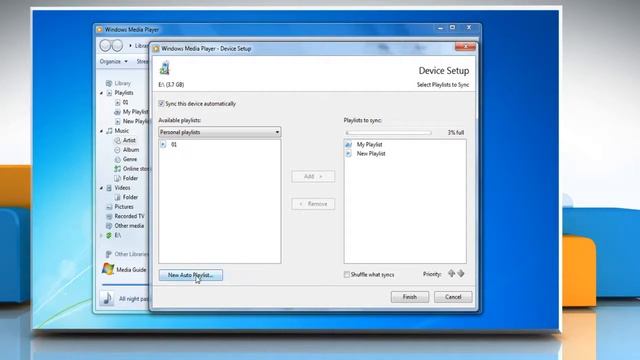Select Genre under Music
The image size is (640, 360).
click(130, 159)
